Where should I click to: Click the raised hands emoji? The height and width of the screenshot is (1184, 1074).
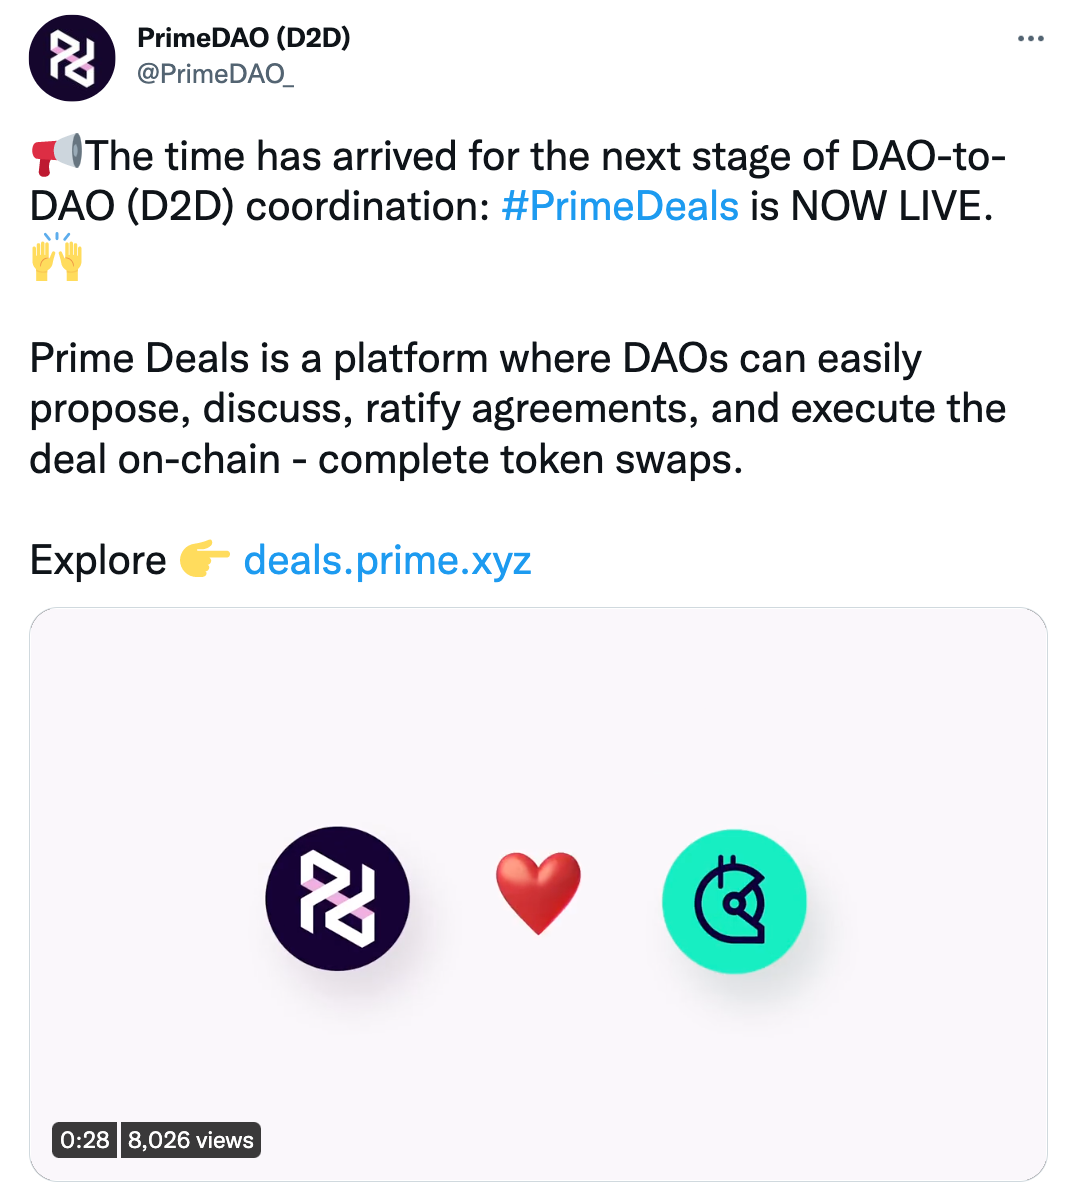pyautogui.click(x=56, y=257)
